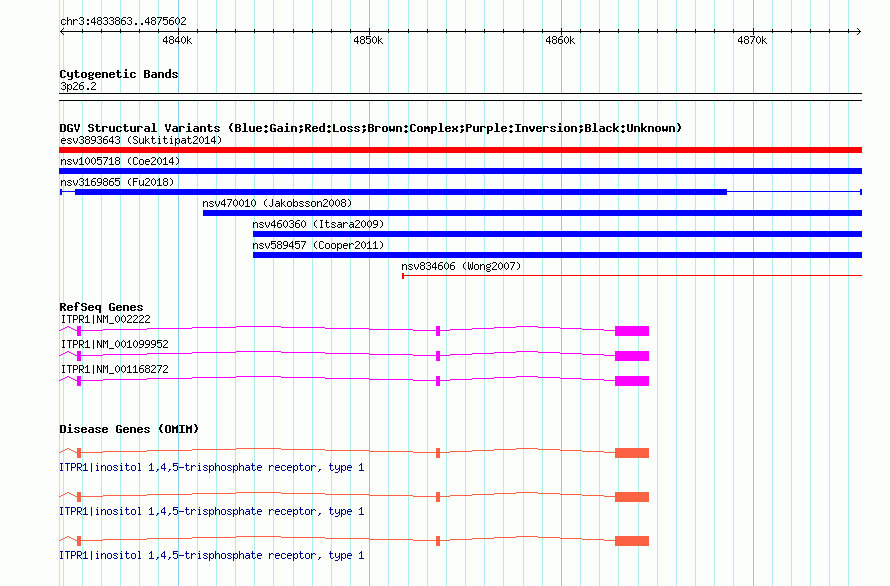The height and width of the screenshot is (586, 890).
Task: Click the chr3:4833863..4875602 coordinate label
Action: tap(123, 21)
